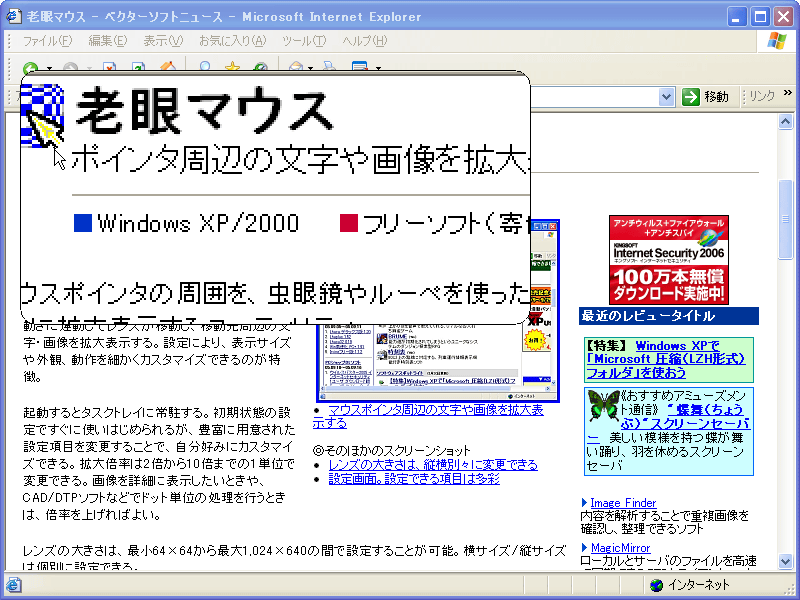Open the Favorites star toolbar icon
The image size is (800, 600).
click(233, 67)
